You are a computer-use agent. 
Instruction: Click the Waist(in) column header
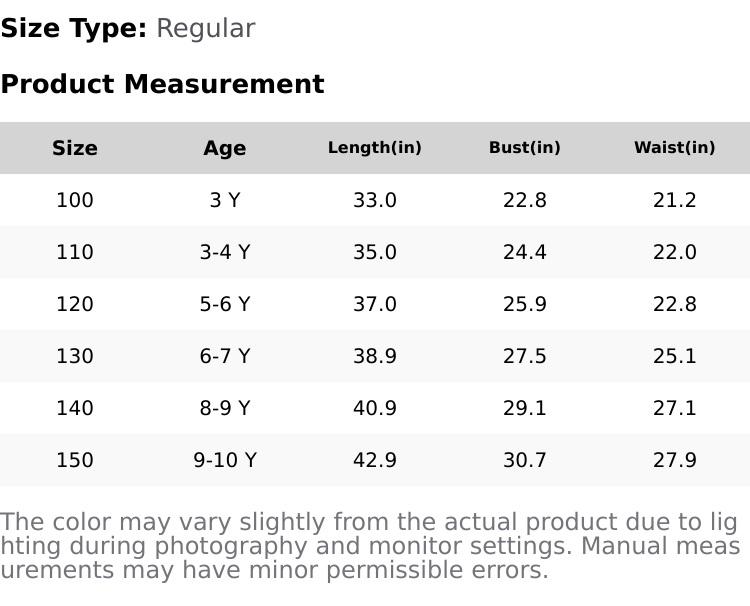tap(675, 148)
